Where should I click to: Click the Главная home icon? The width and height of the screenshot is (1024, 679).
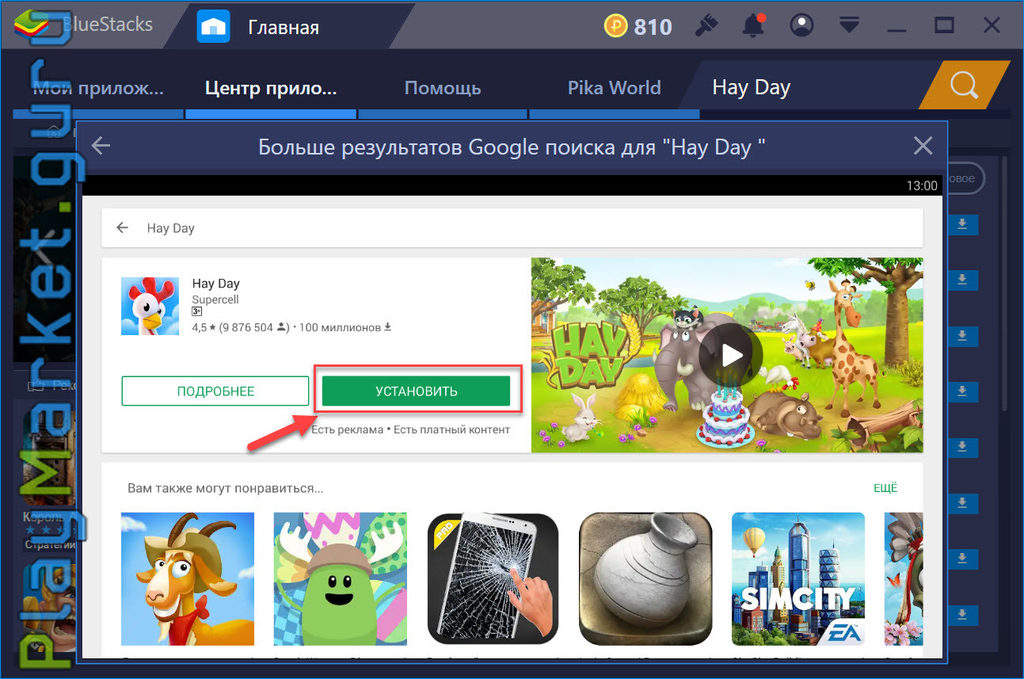pos(214,27)
